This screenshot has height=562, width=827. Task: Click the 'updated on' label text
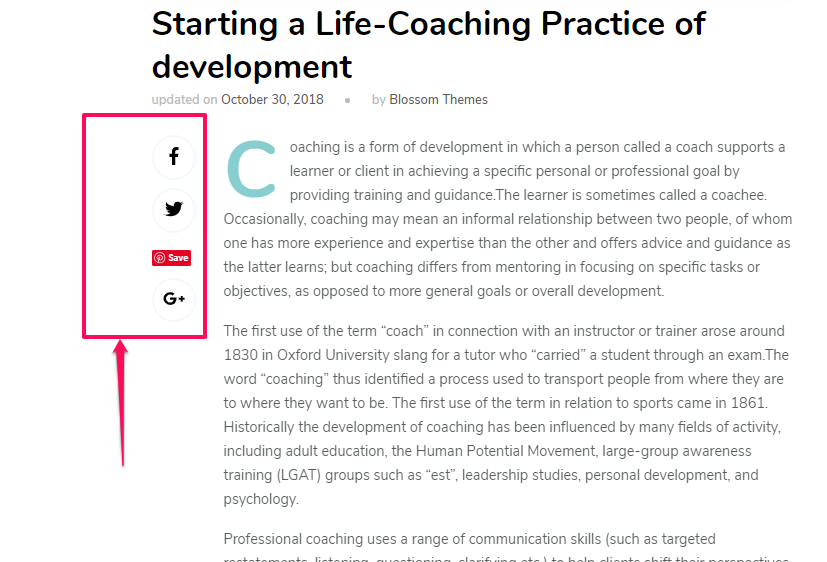tap(185, 100)
